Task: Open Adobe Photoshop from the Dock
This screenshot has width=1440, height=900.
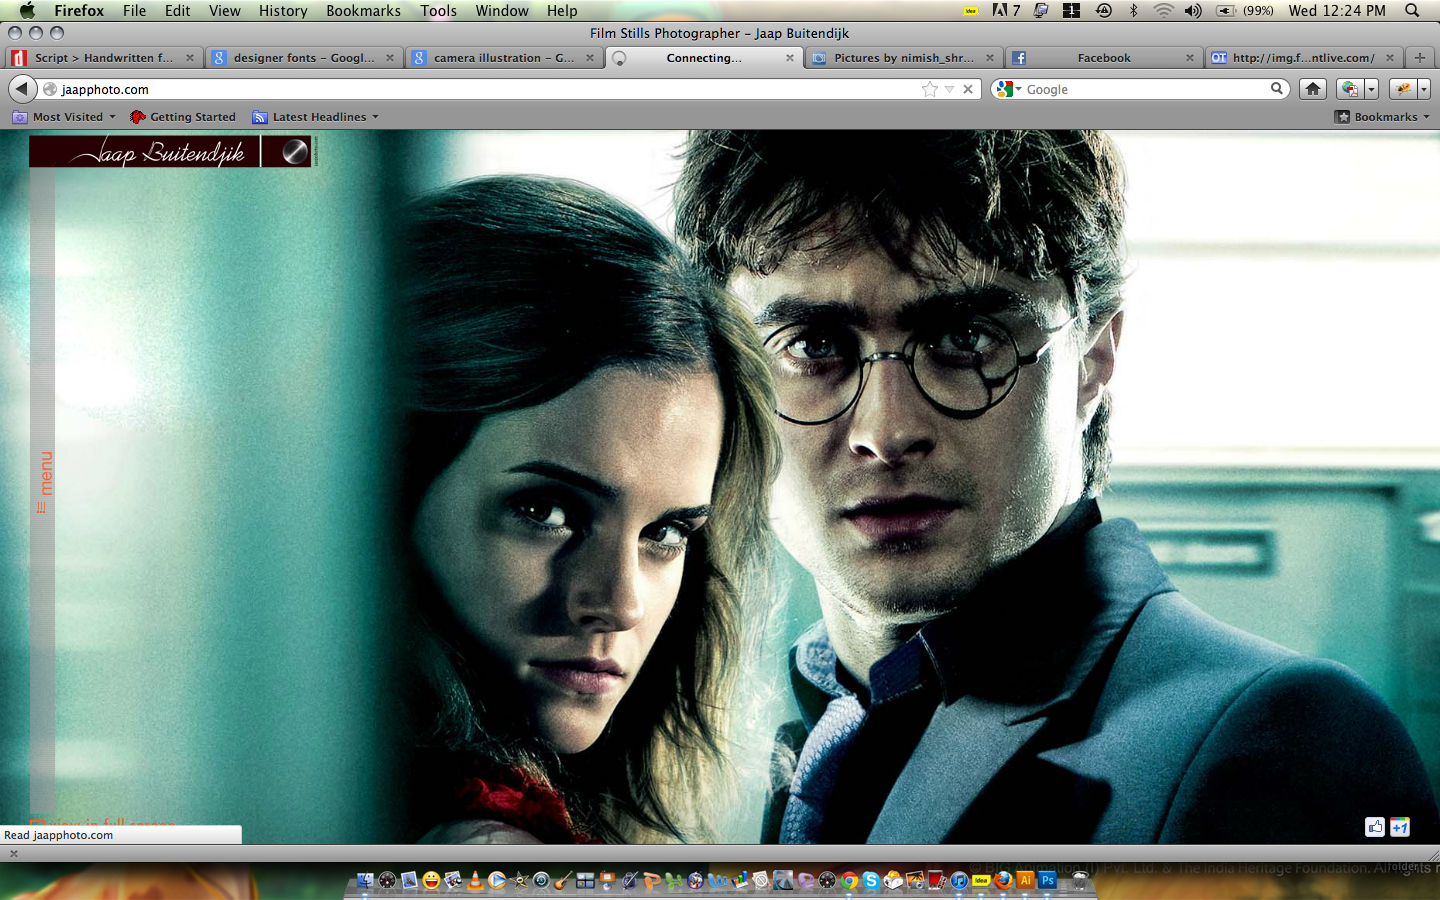Action: pyautogui.click(x=1047, y=880)
